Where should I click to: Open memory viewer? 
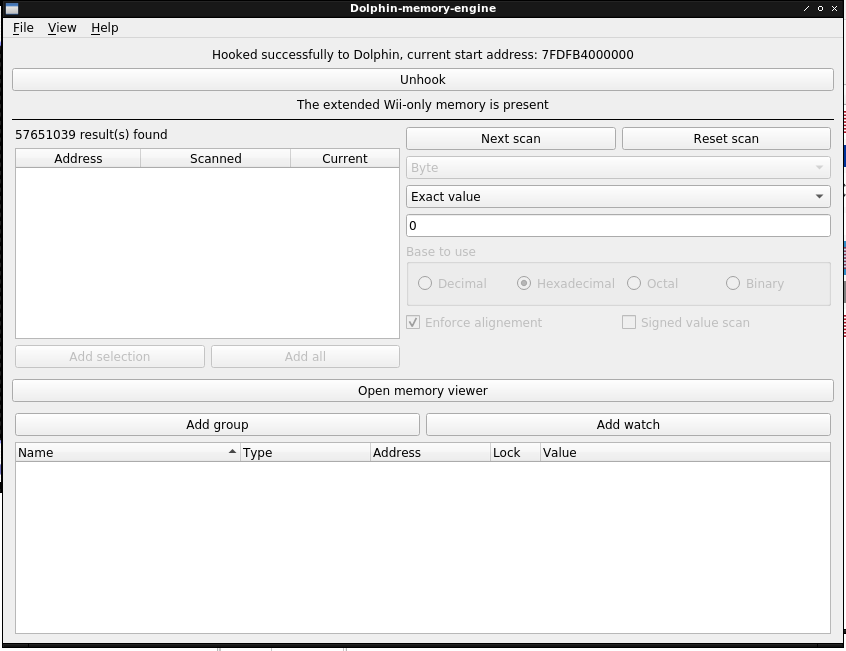423,390
